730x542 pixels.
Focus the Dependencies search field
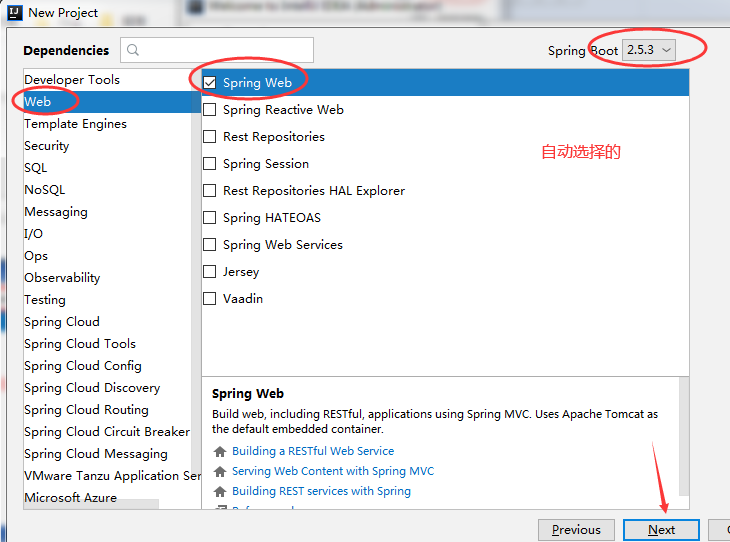[217, 50]
